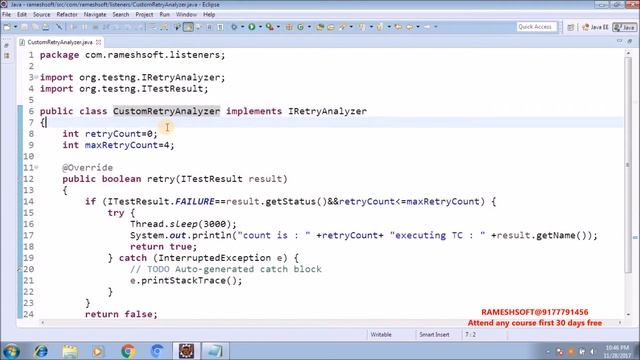Image resolution: width=640 pixels, height=360 pixels.
Task: Open the Refactor menu
Action: click(x=67, y=14)
